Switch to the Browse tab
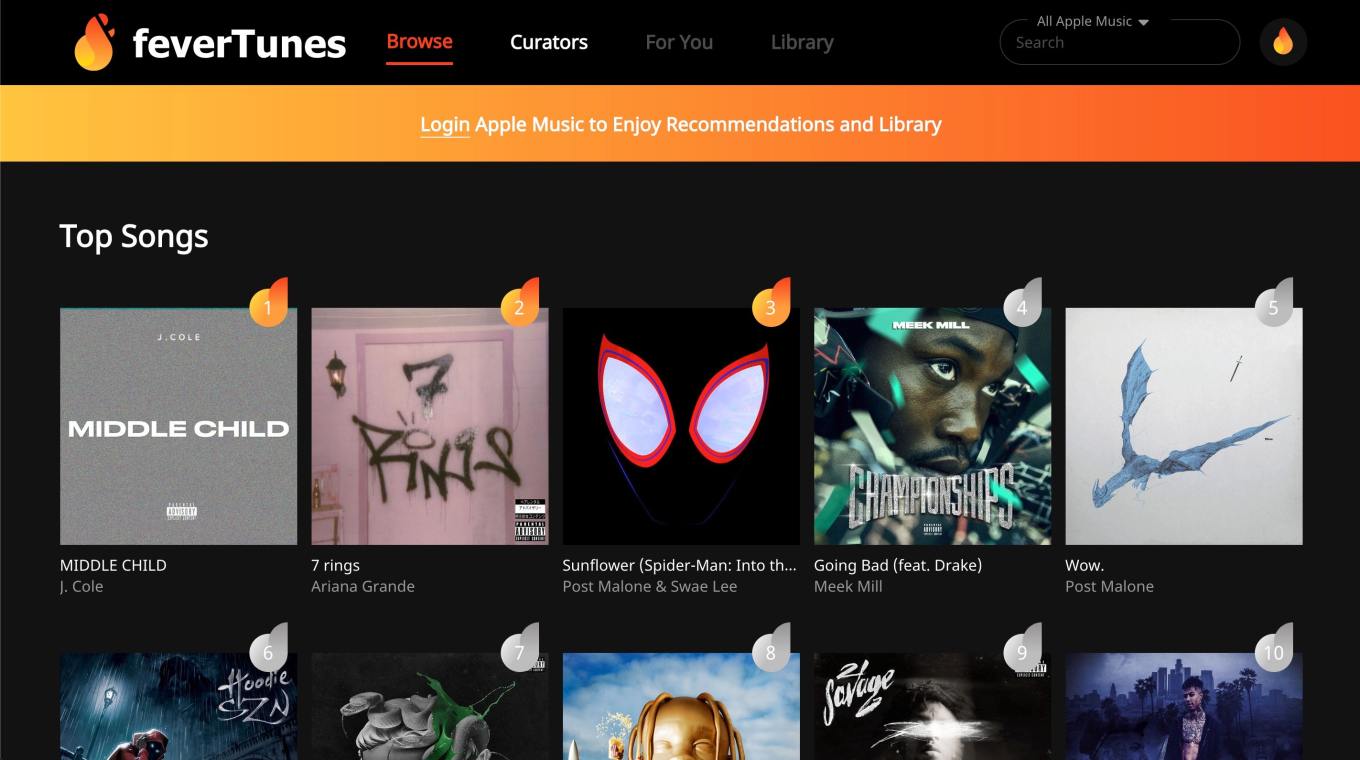The width and height of the screenshot is (1360, 760). pos(419,42)
